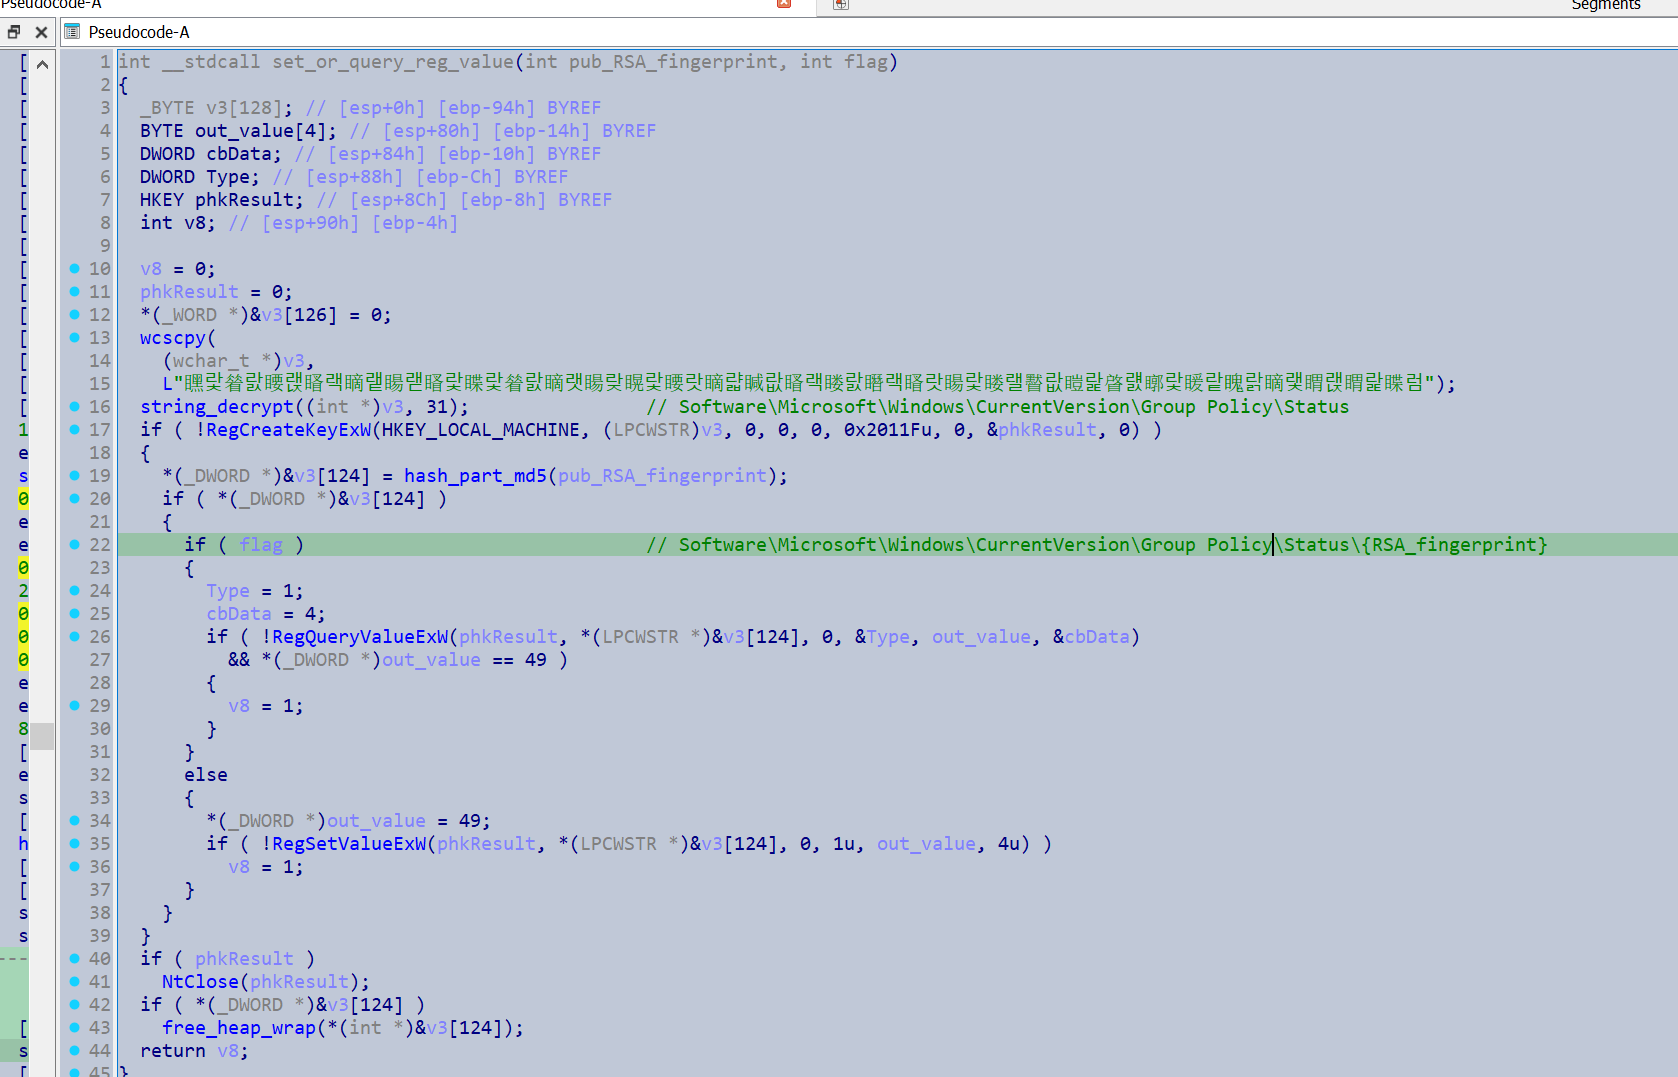Click the NtClose function call
The image size is (1678, 1077).
[200, 982]
